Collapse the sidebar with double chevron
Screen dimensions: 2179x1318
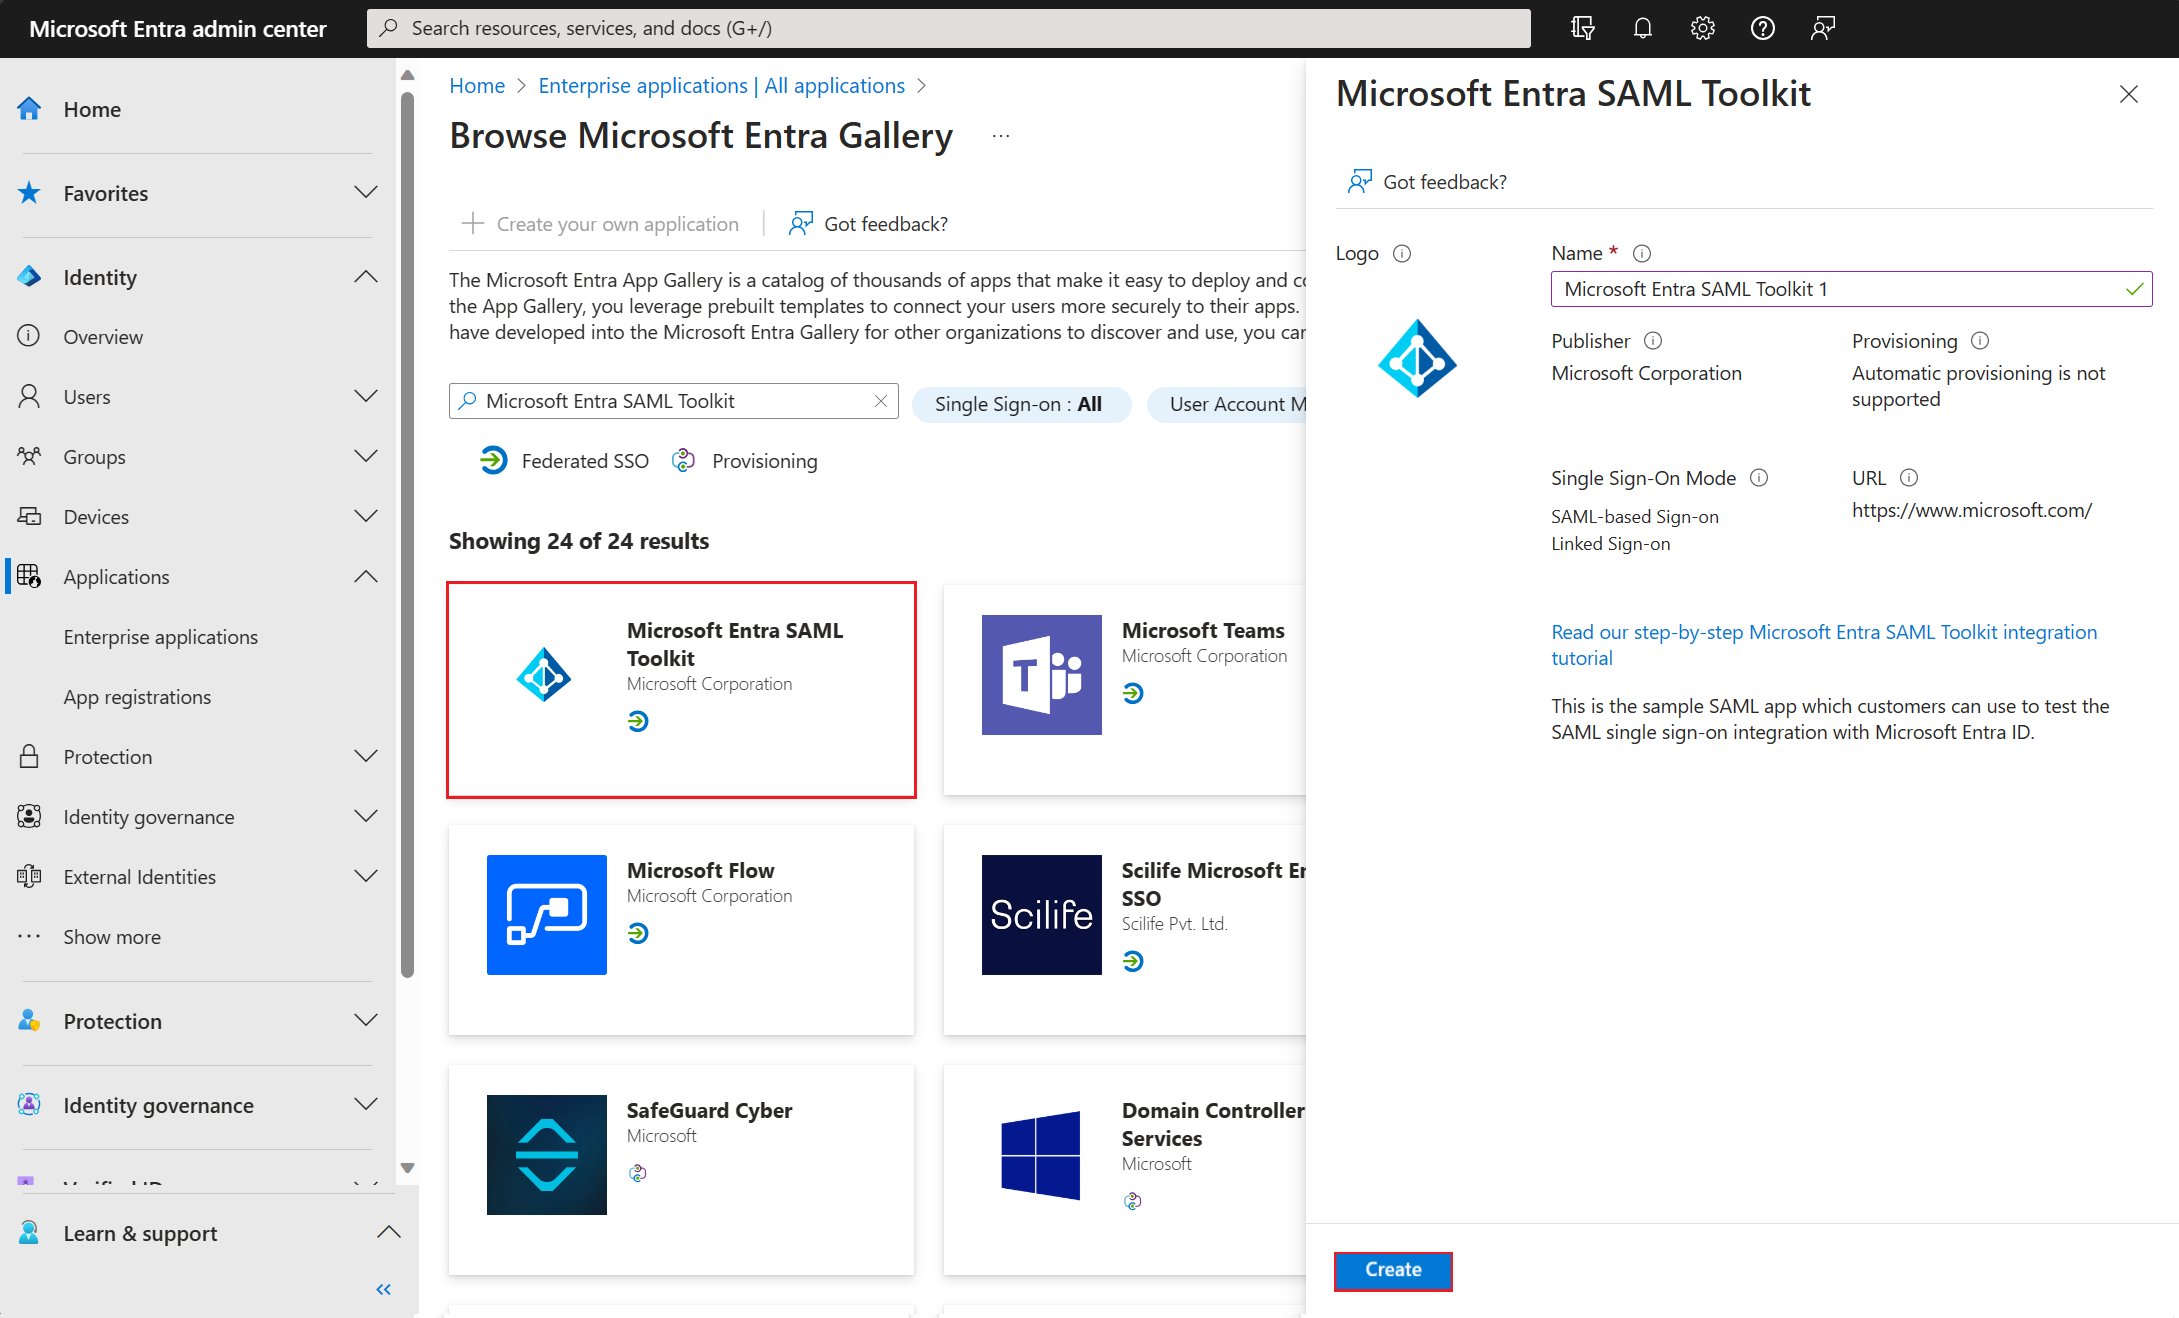383,1289
